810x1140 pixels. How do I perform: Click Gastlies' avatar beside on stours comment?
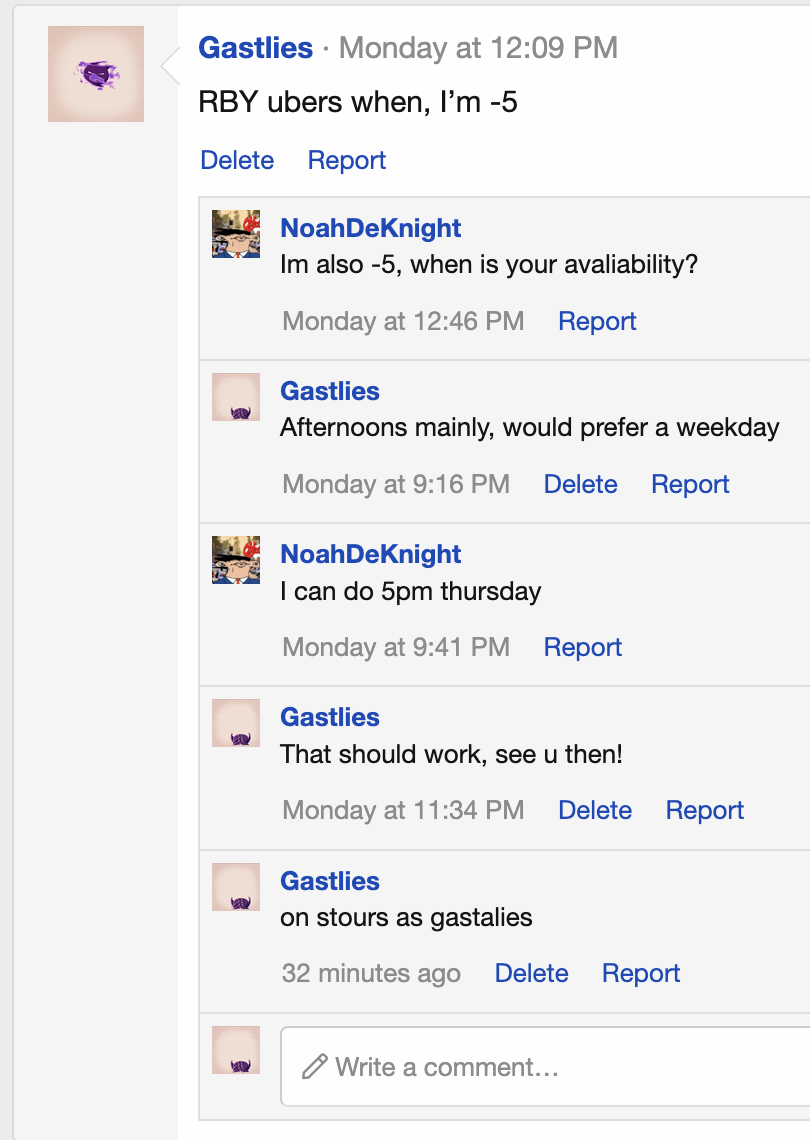[236, 887]
